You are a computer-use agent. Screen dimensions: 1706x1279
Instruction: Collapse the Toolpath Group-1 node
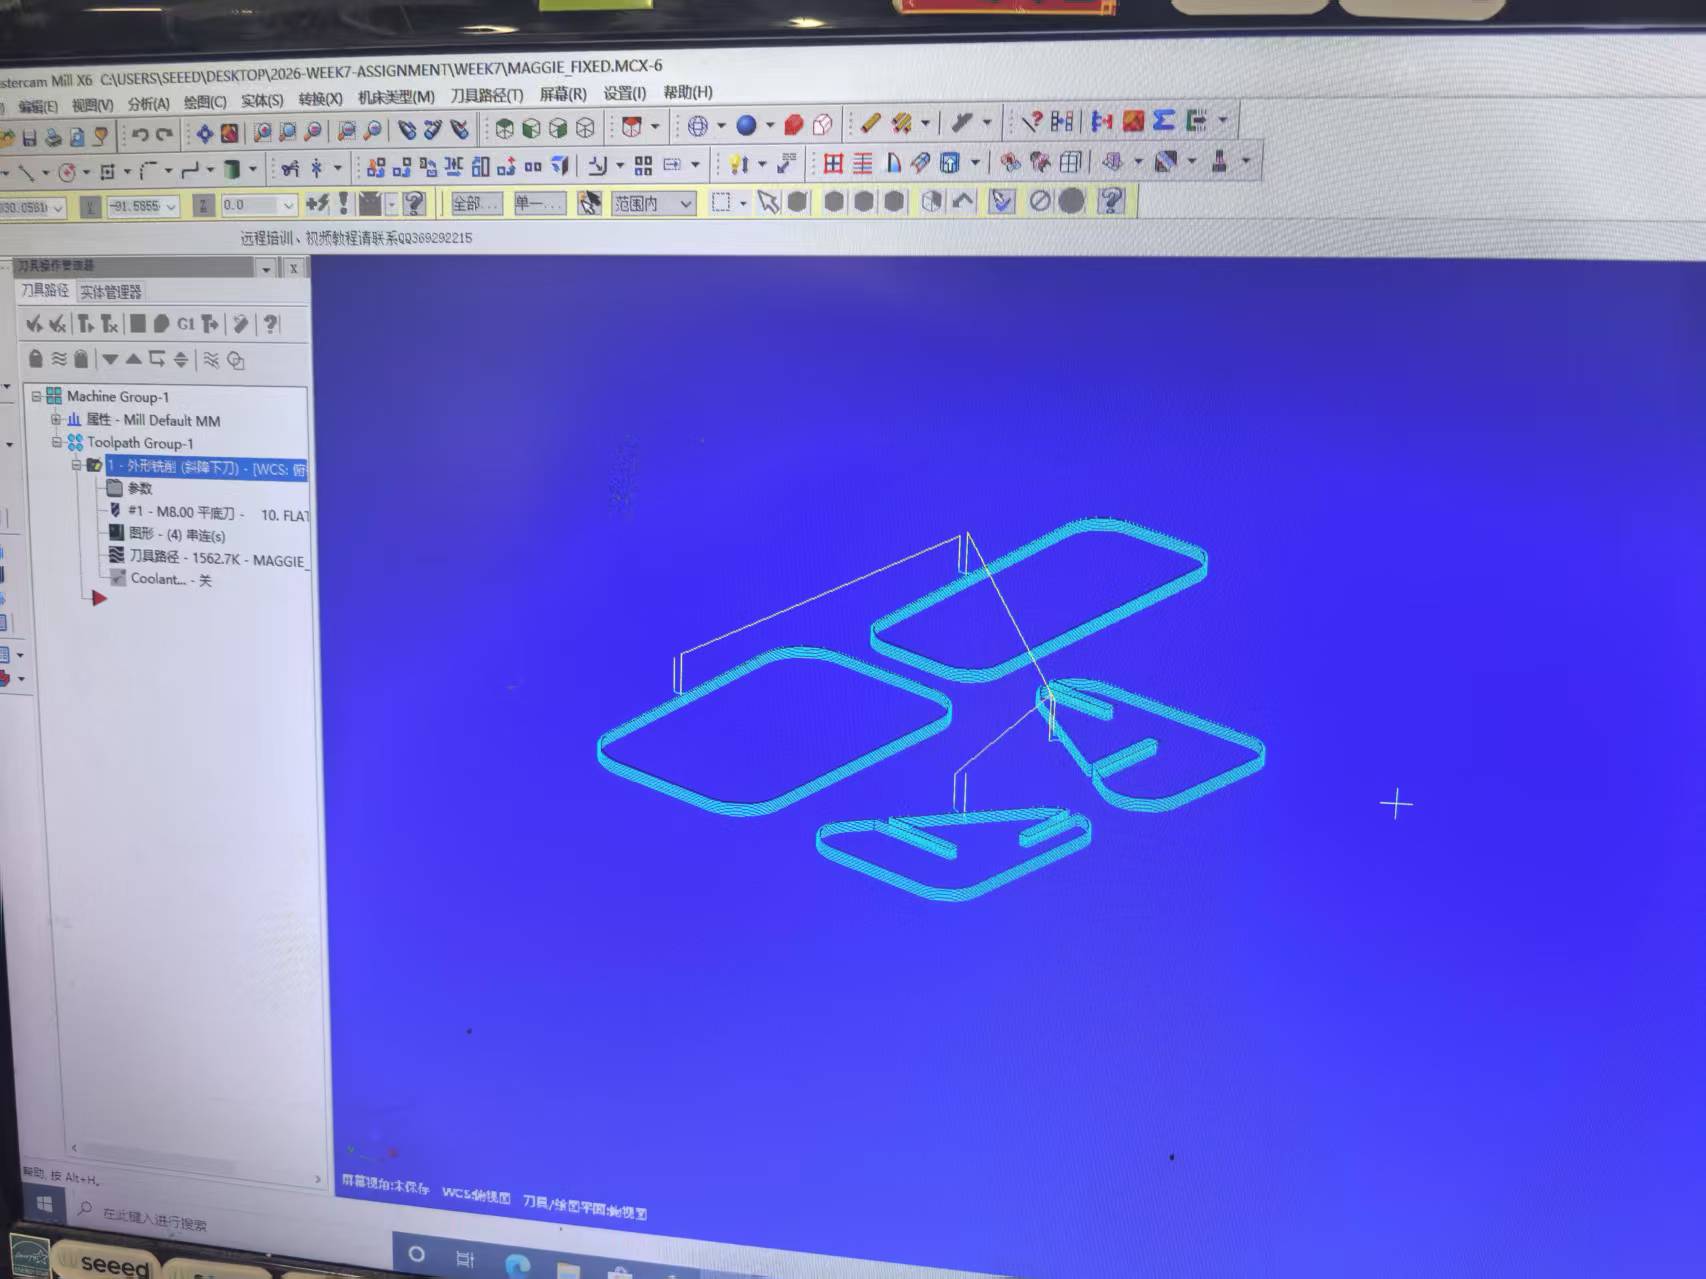point(57,442)
